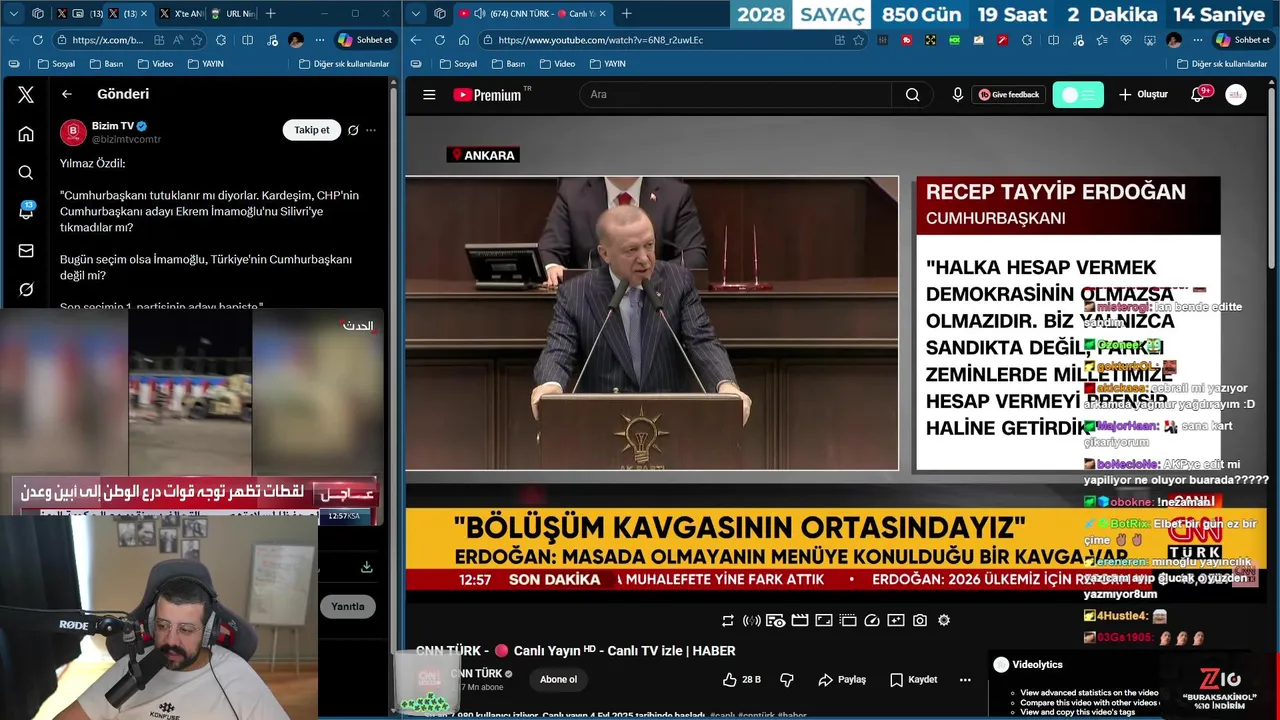Viewport: 1280px width, 720px height.
Task: Focus the YouTube Ara search field
Action: [735, 95]
